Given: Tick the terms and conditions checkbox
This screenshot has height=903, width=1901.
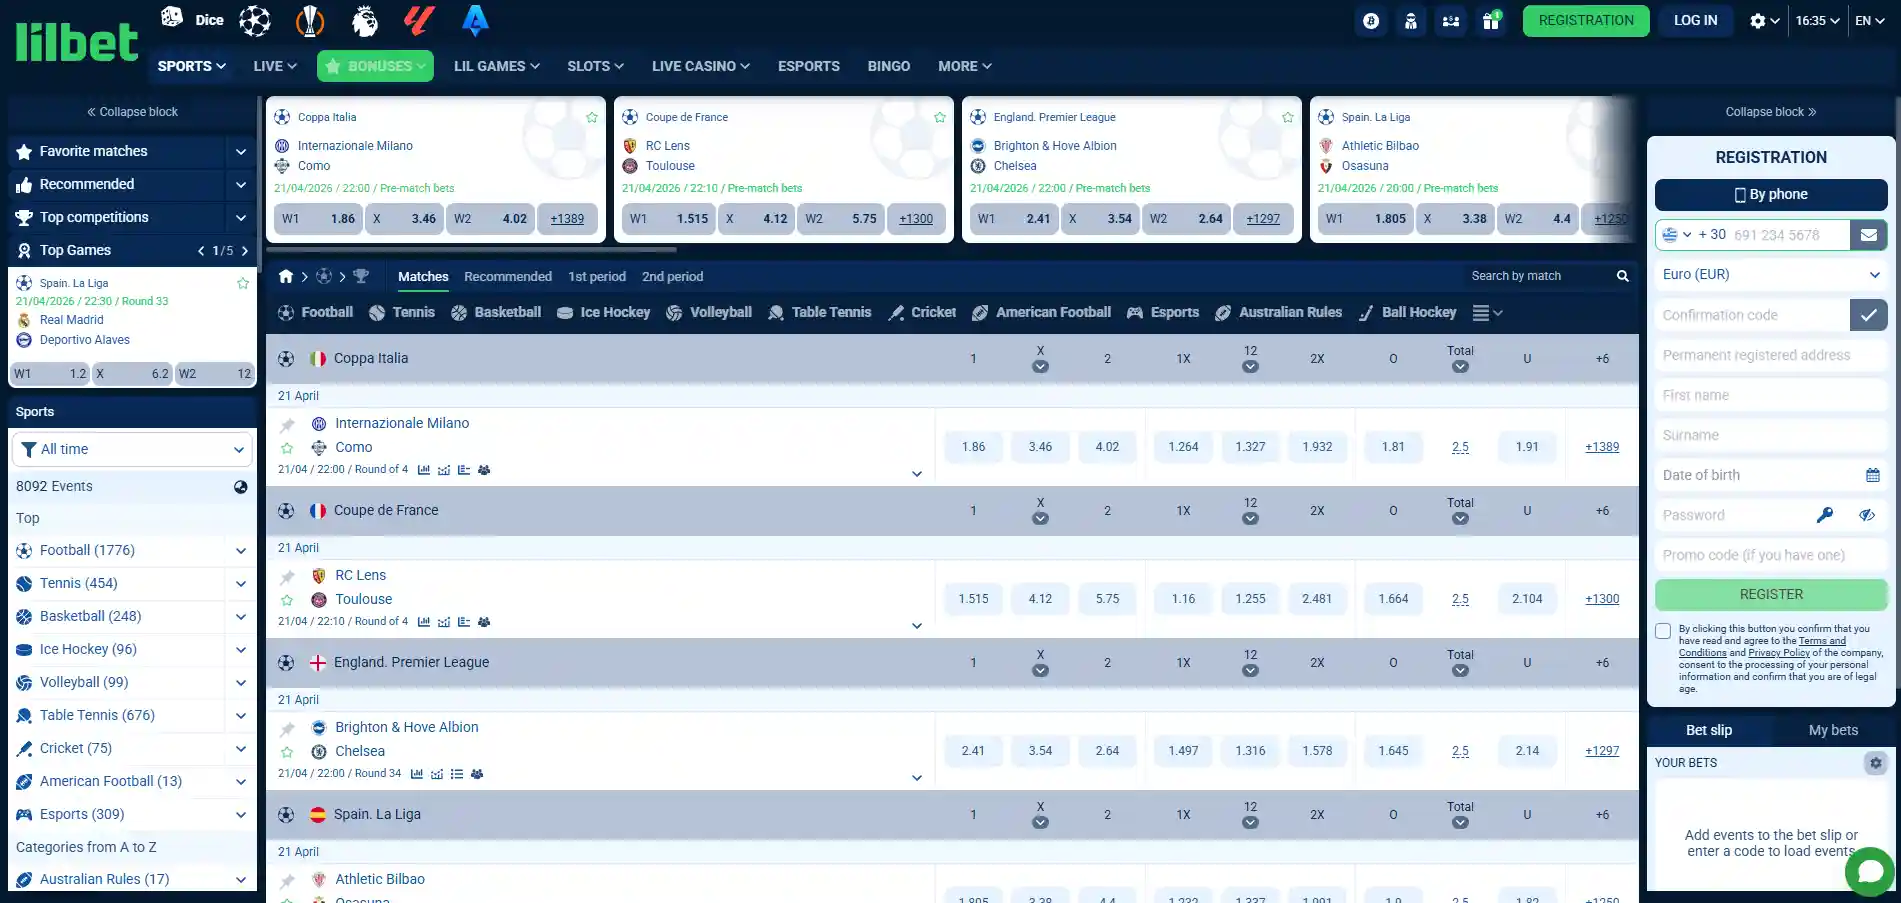Looking at the screenshot, I should [1663, 631].
